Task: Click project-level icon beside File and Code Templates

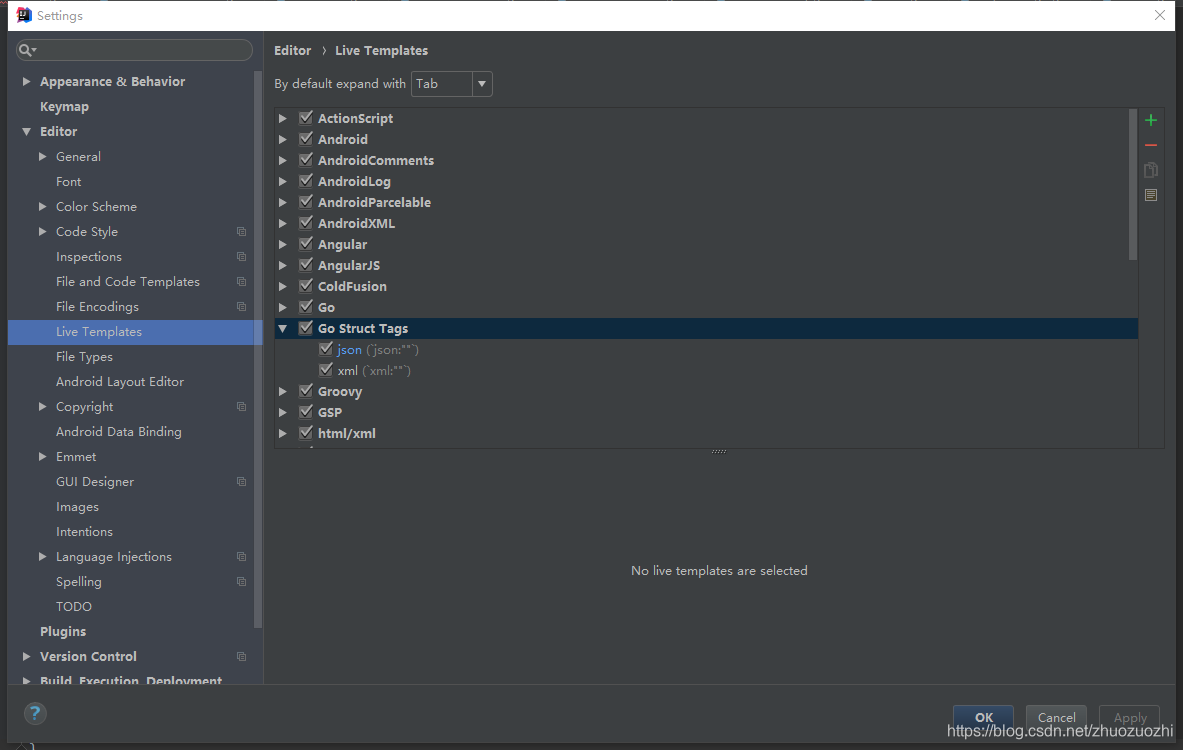Action: [241, 281]
